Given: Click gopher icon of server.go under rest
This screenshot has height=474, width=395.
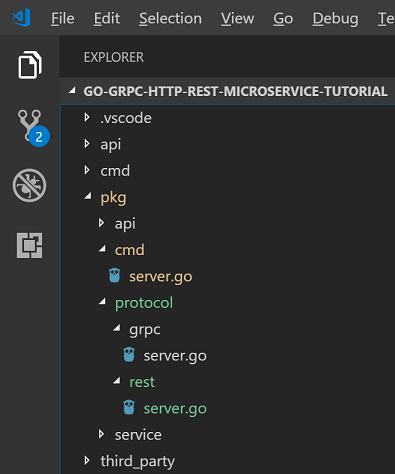Looking at the screenshot, I should (129, 408).
